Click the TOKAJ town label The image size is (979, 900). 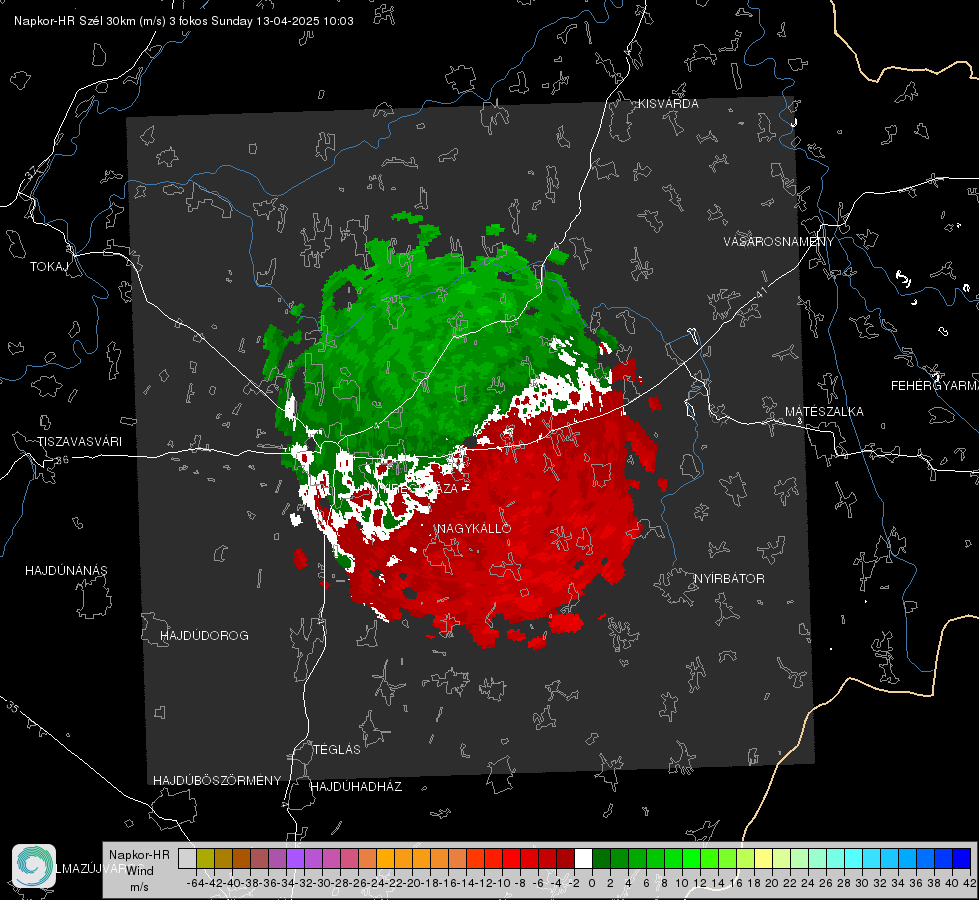[x=49, y=267]
